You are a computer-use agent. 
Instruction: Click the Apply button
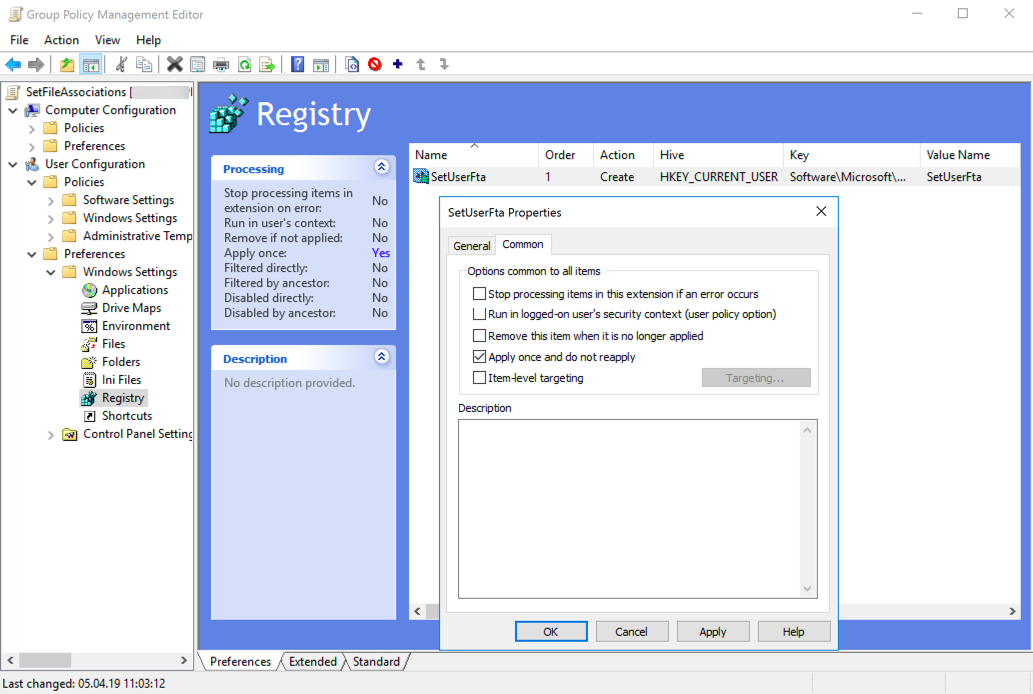click(713, 631)
